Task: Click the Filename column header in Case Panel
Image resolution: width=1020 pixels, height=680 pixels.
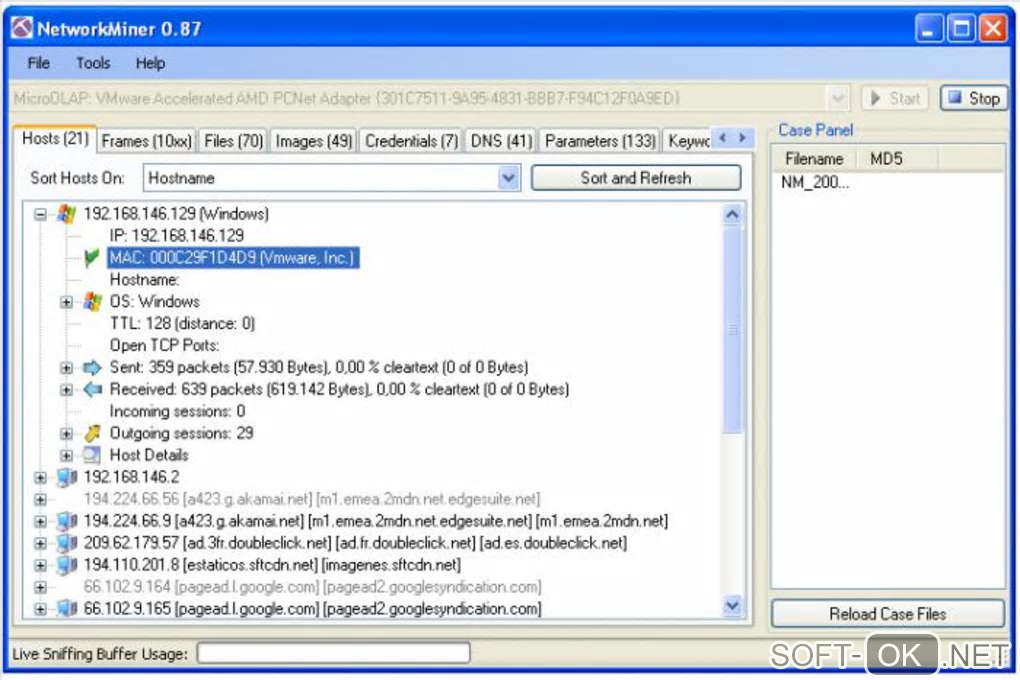Action: coord(814,159)
